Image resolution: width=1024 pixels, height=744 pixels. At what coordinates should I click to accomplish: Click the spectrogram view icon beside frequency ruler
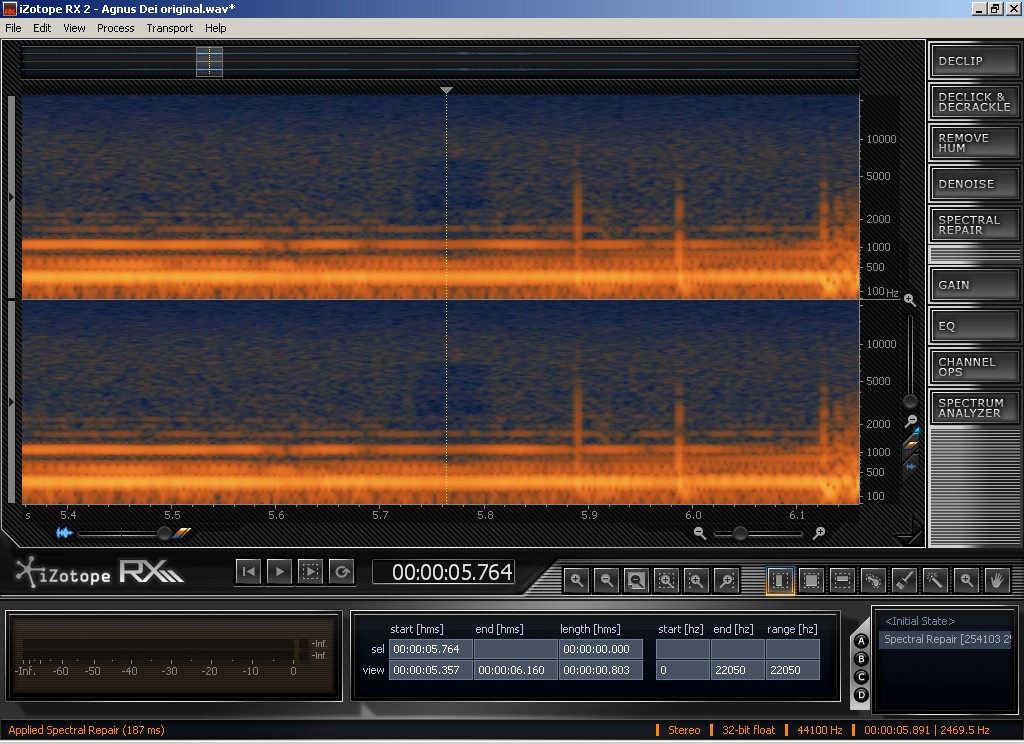pyautogui.click(x=911, y=446)
